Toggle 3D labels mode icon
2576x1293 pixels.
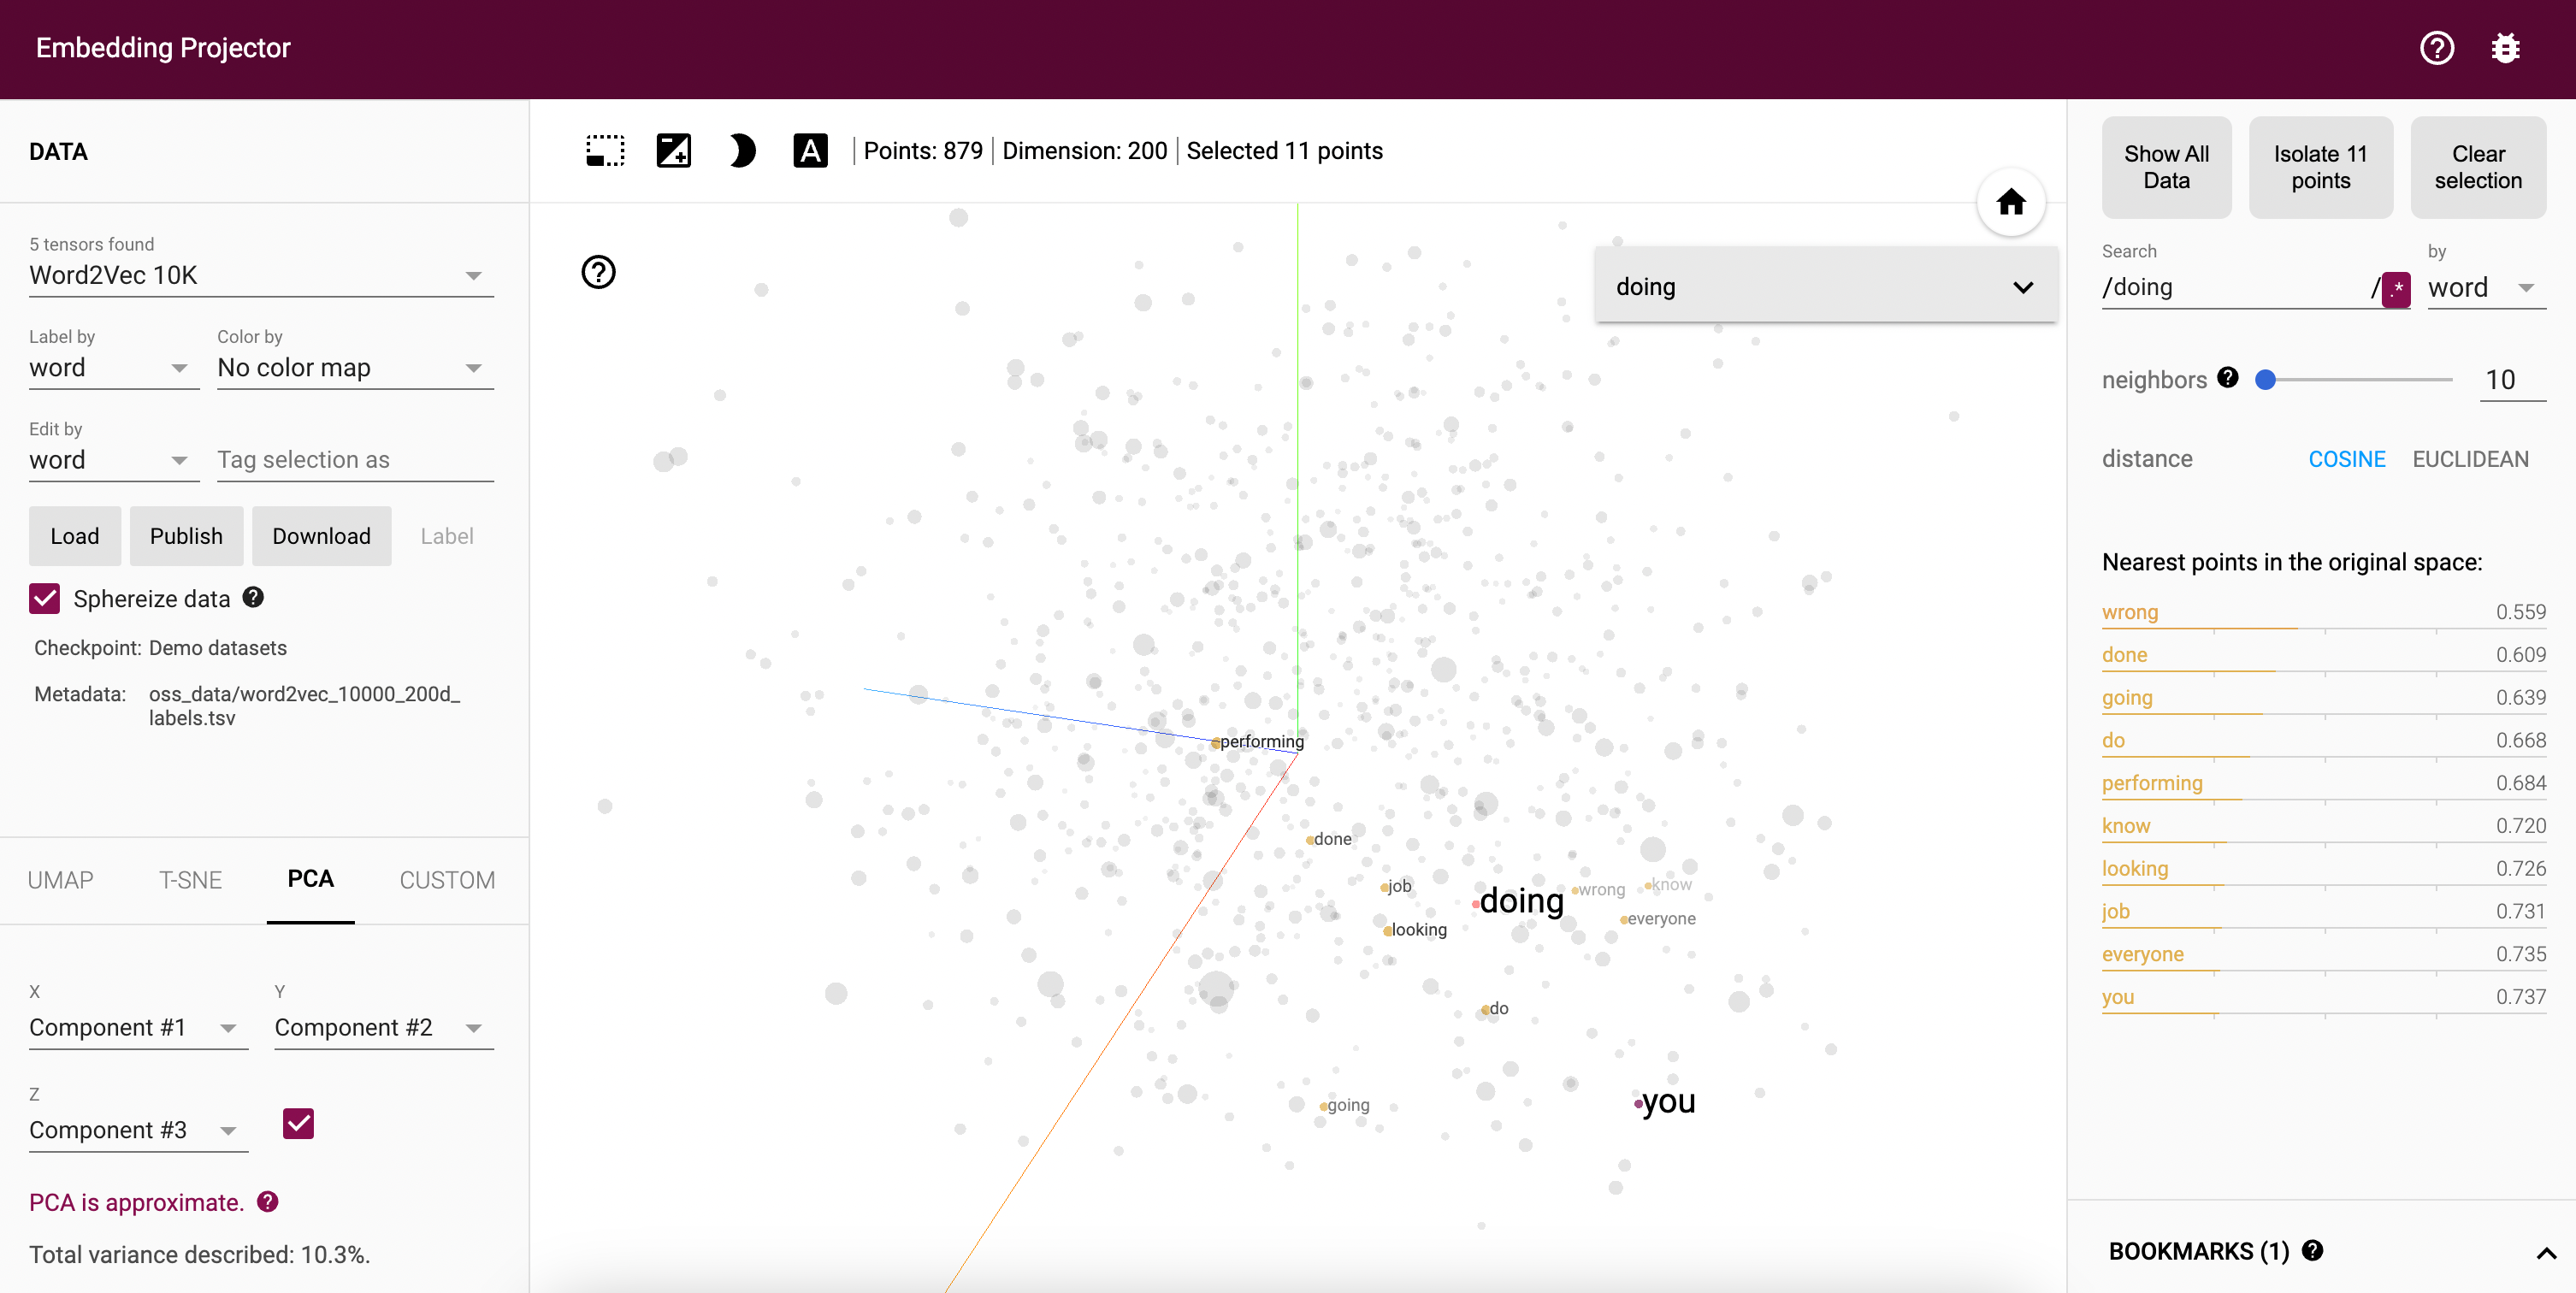[810, 151]
